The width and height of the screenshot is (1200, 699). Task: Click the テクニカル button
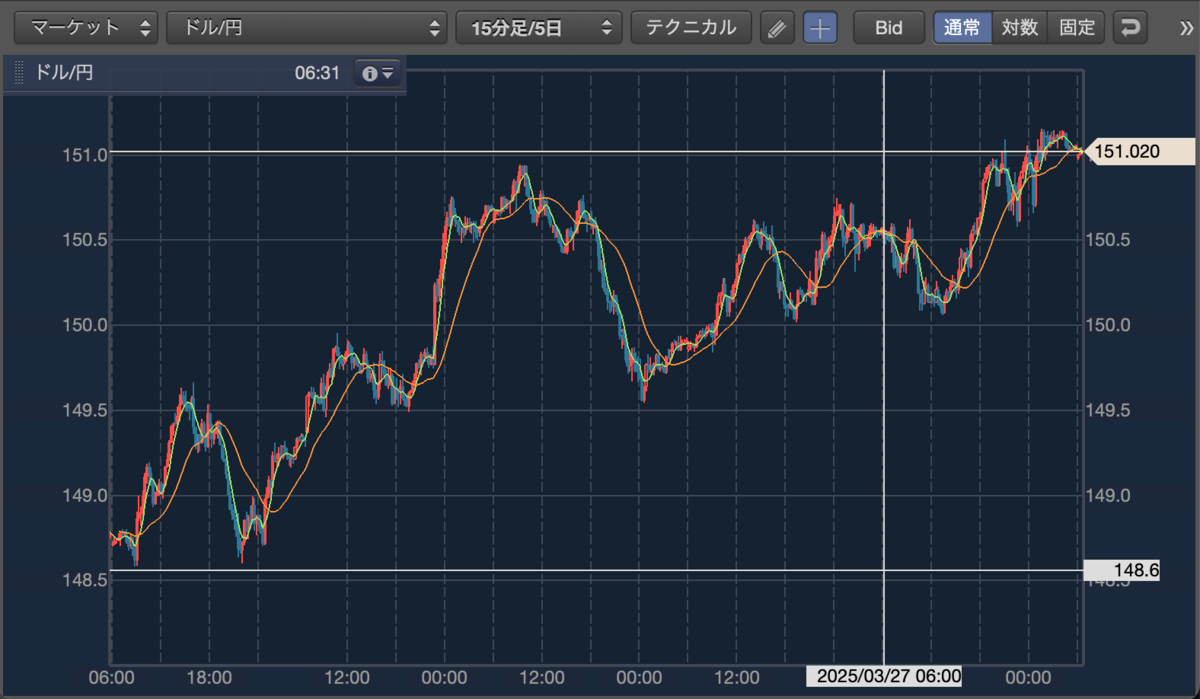tap(691, 28)
